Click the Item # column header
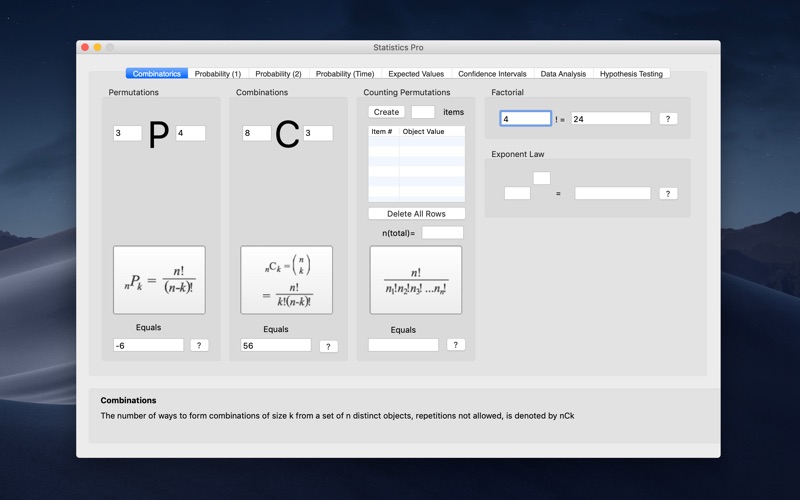Image resolution: width=800 pixels, height=500 pixels. point(384,131)
